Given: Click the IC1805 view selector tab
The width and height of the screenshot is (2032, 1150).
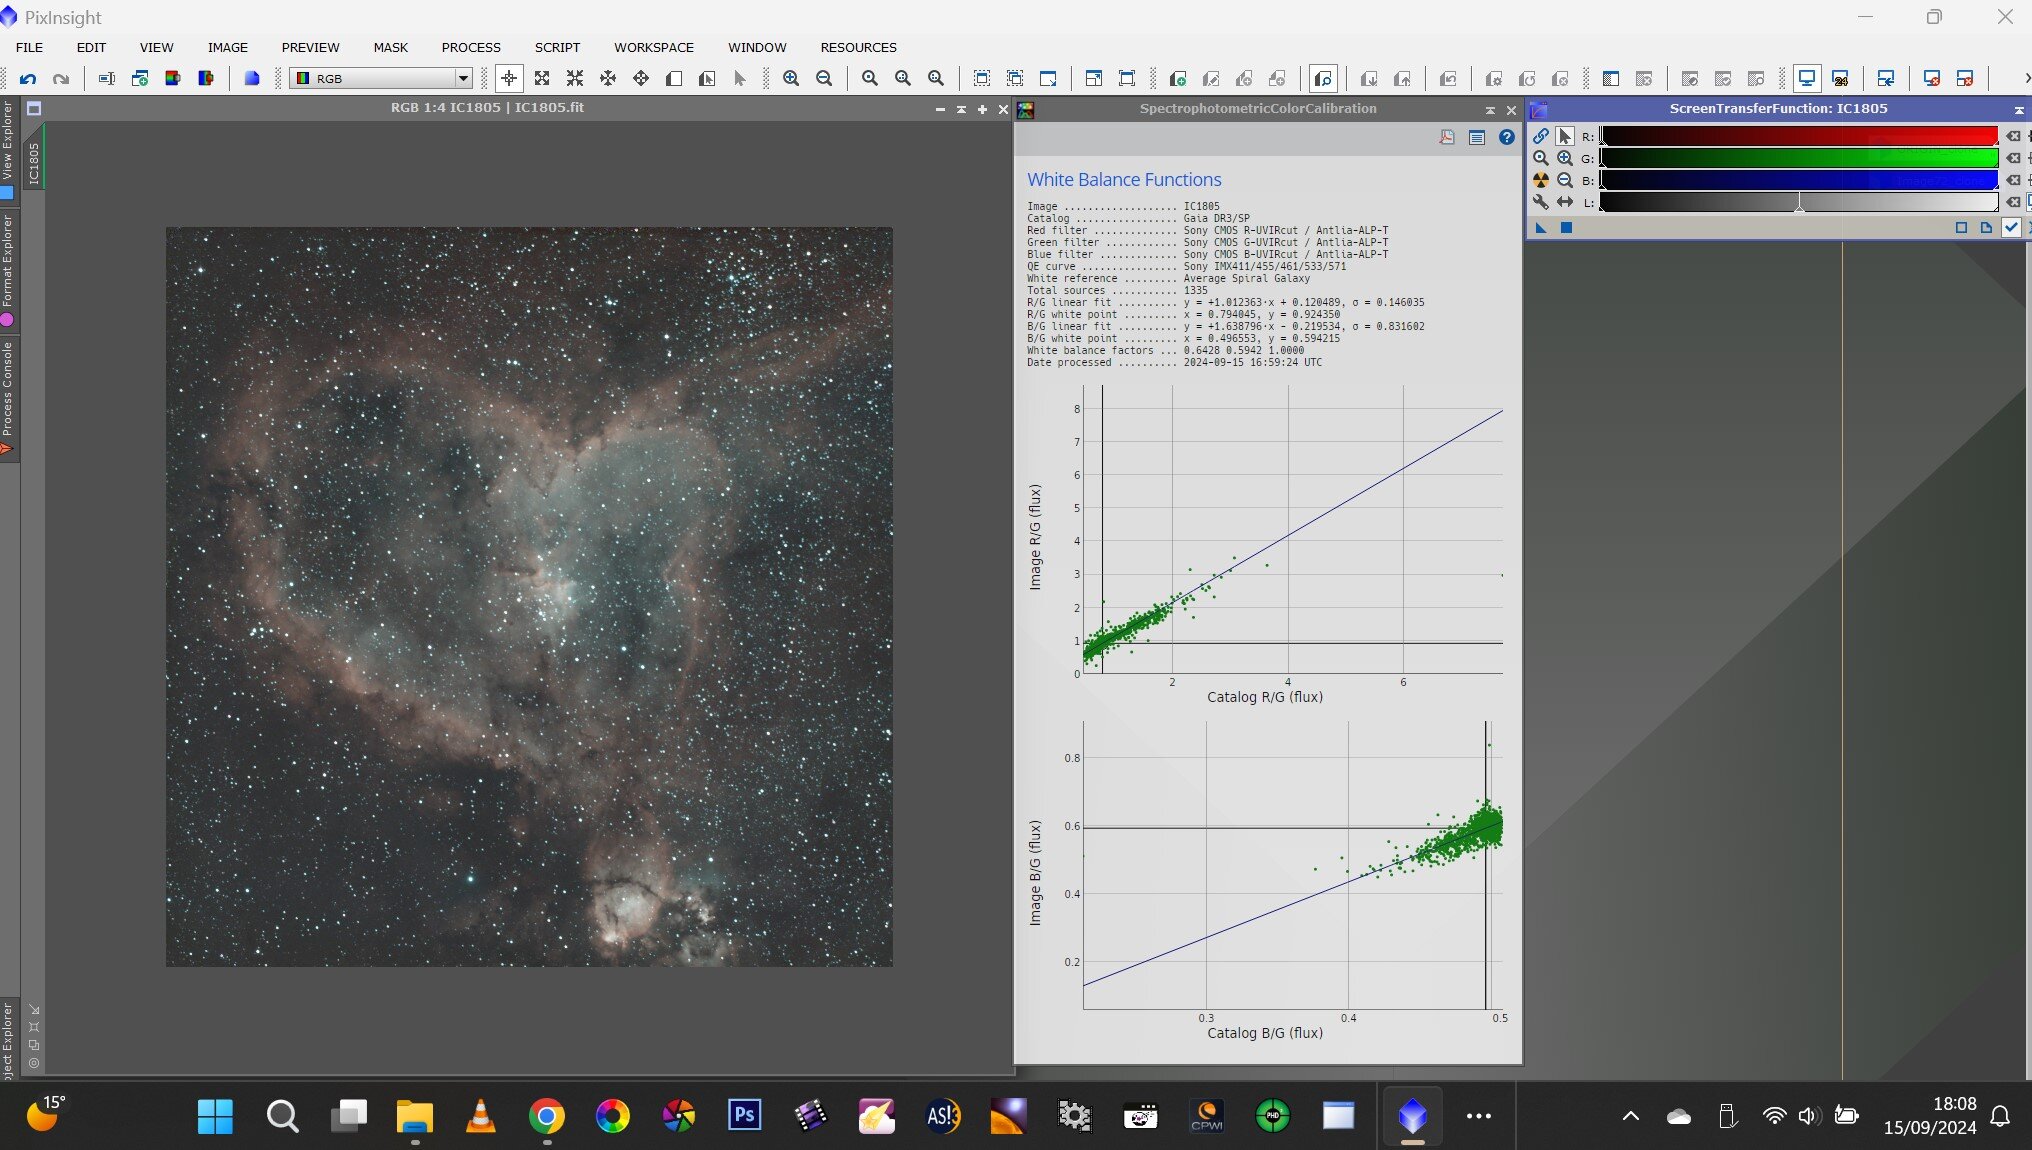Looking at the screenshot, I should [x=34, y=162].
